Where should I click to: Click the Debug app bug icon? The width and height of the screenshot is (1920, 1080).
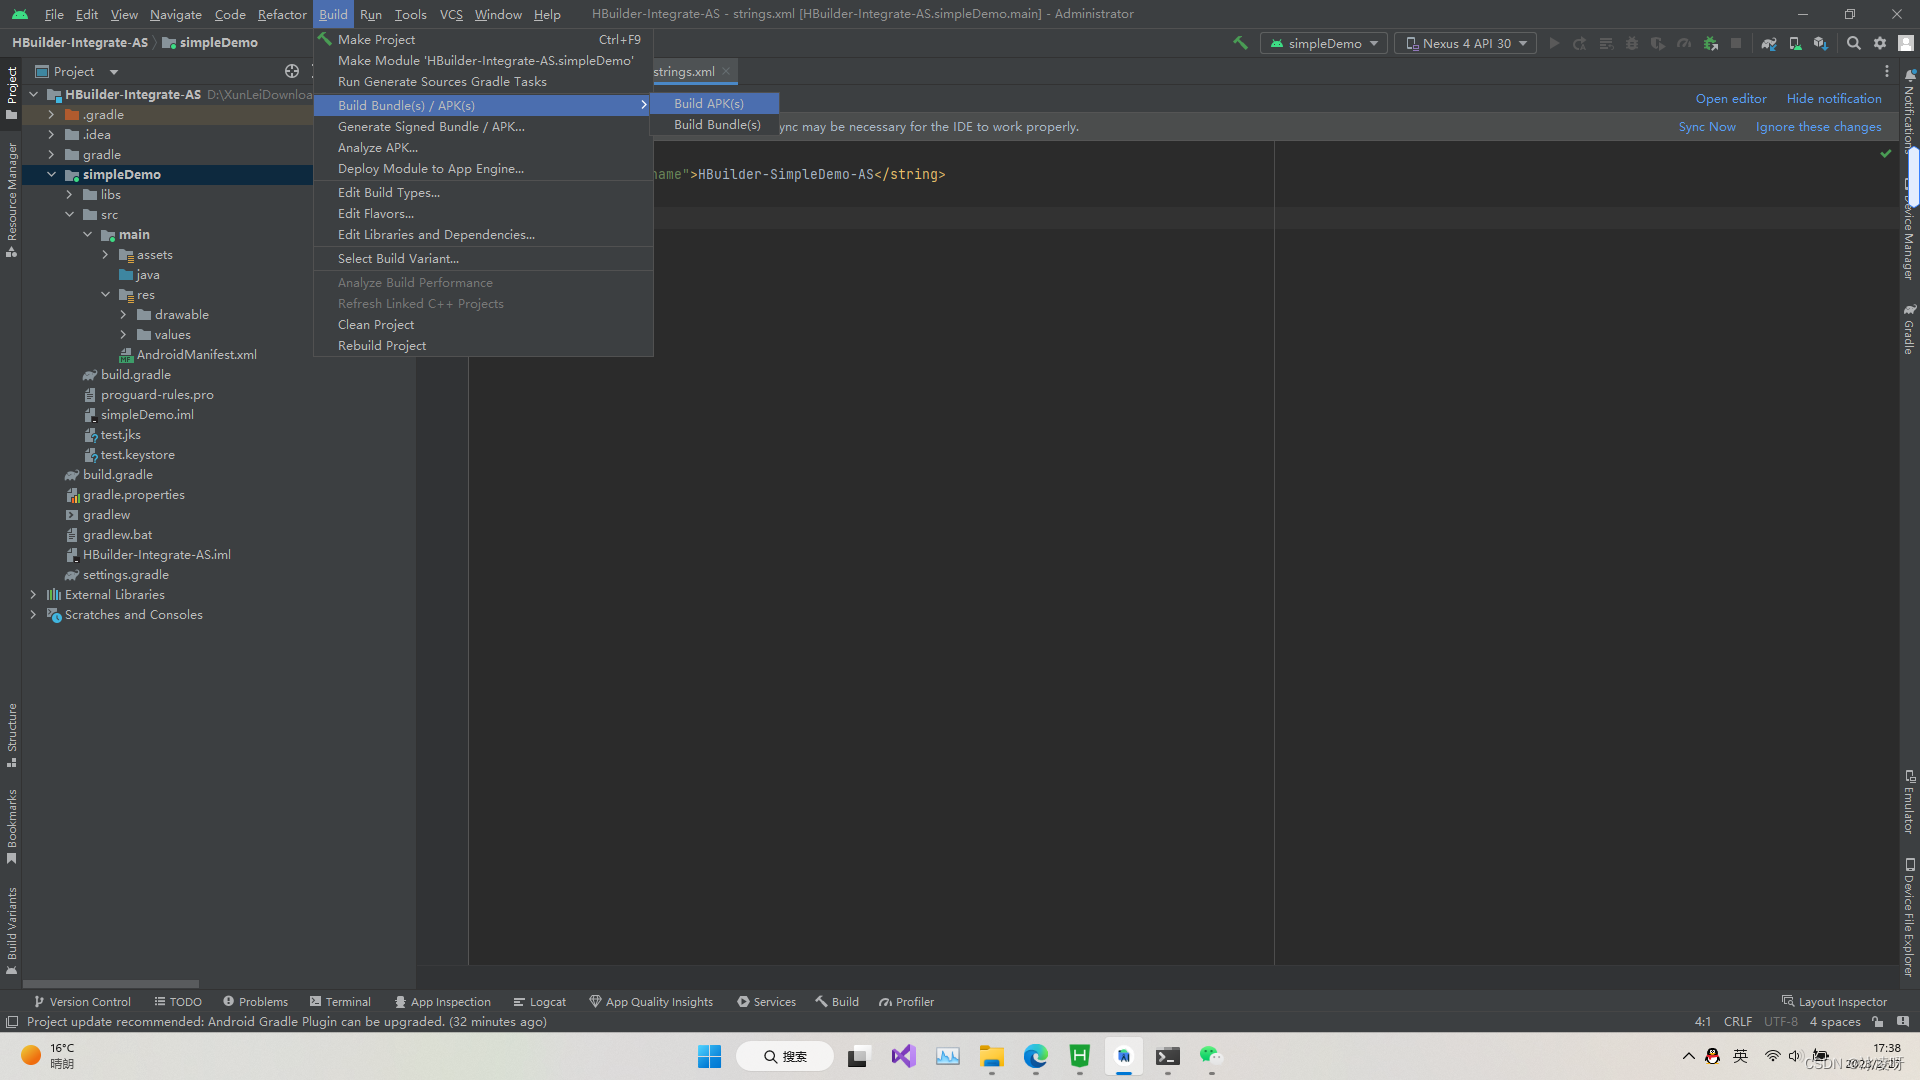1632,43
